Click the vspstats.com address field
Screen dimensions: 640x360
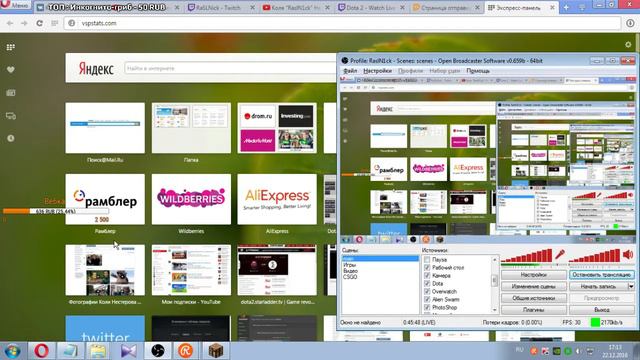click(x=342, y=23)
